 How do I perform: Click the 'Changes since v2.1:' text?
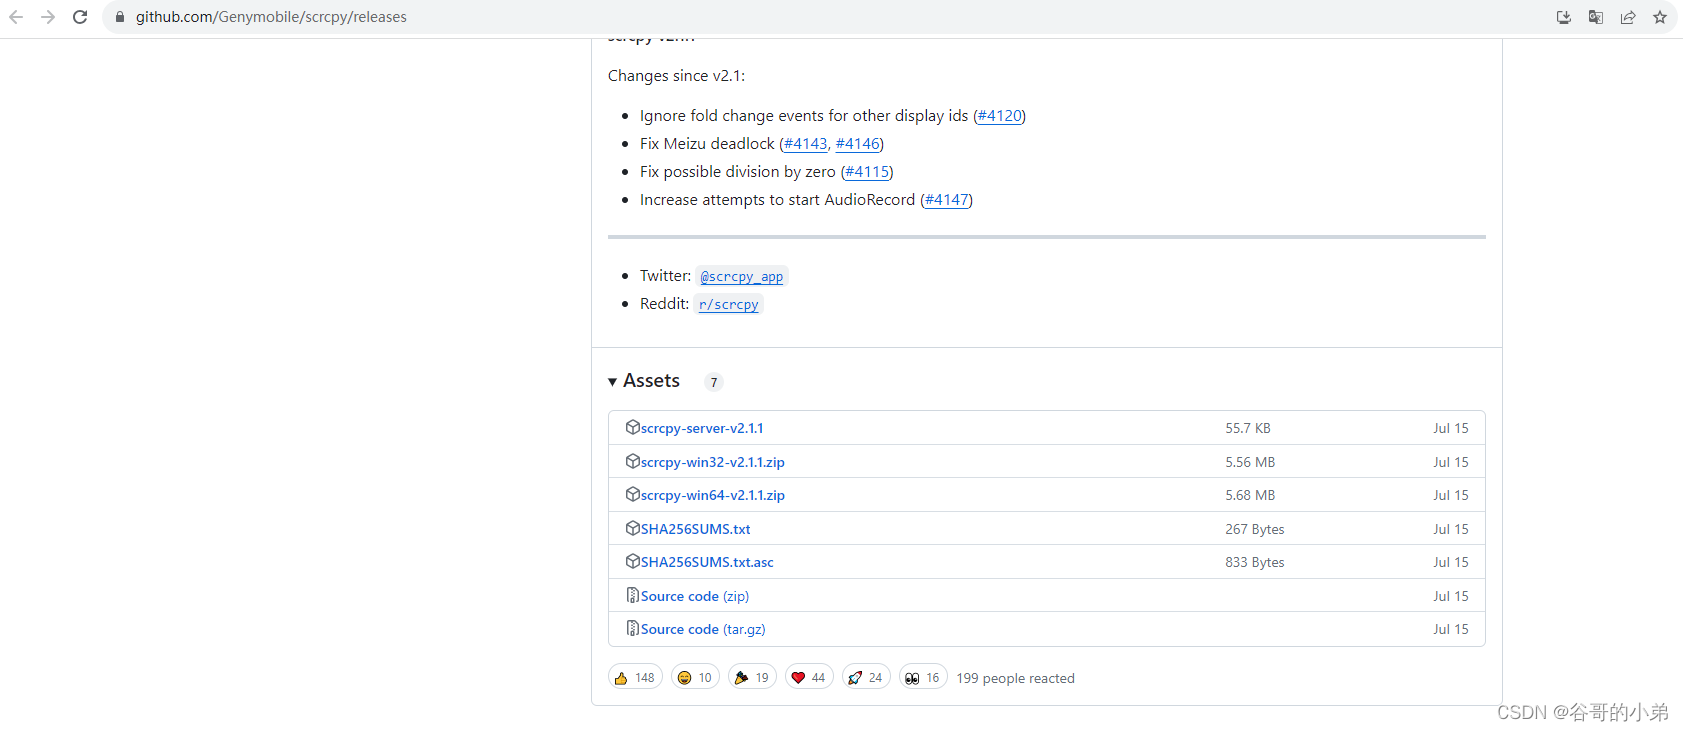click(676, 76)
